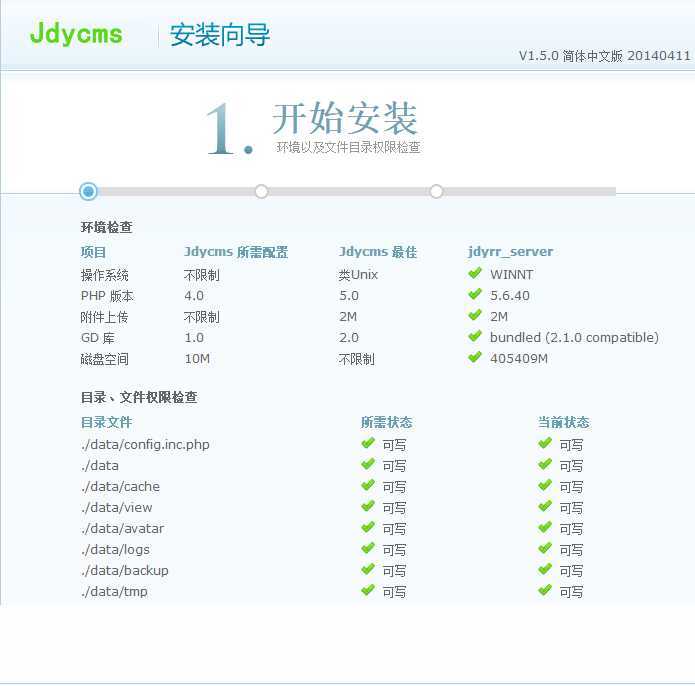Click the 附件上传 row label

[105, 317]
